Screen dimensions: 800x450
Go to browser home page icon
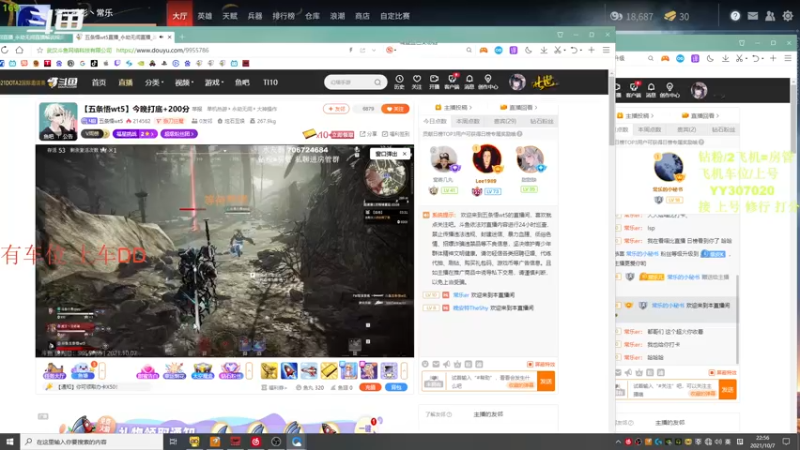19,50
